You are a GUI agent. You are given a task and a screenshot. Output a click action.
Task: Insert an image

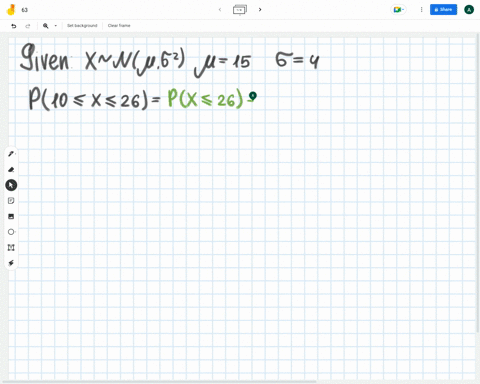point(11,216)
